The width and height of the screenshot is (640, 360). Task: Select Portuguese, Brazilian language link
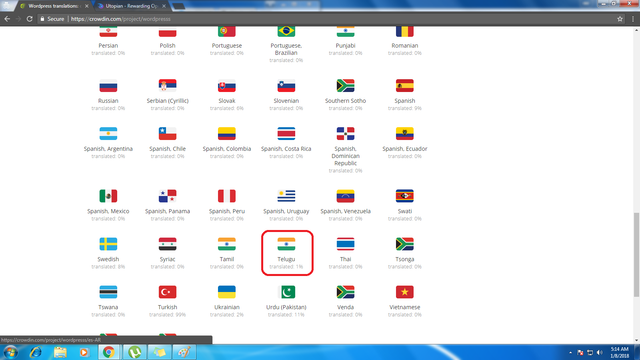pyautogui.click(x=286, y=49)
